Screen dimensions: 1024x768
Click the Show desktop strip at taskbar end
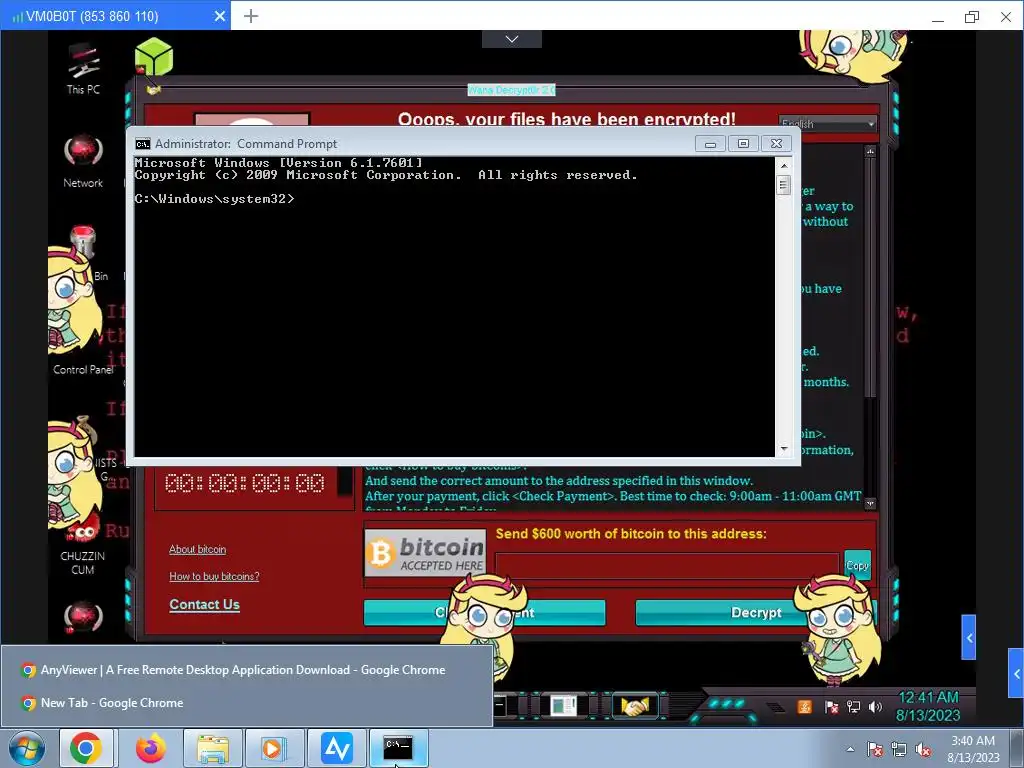(1017, 748)
